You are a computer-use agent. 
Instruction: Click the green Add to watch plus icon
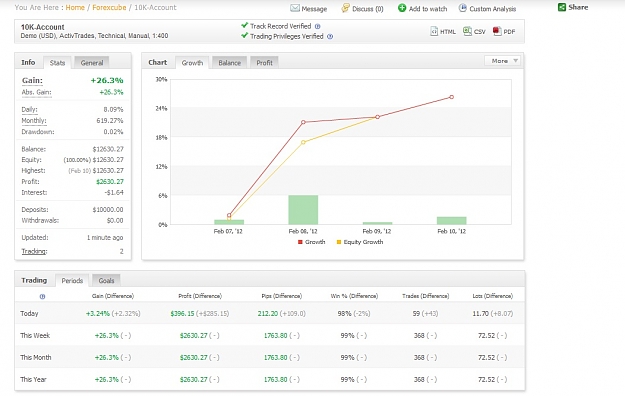coord(402,8)
